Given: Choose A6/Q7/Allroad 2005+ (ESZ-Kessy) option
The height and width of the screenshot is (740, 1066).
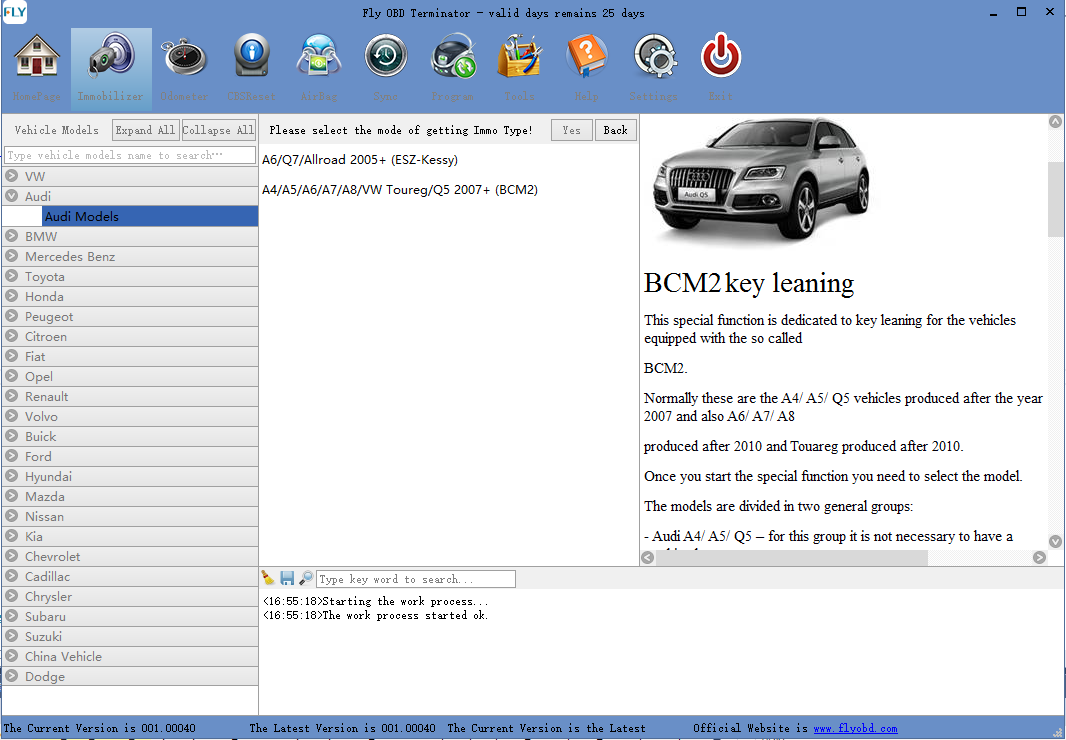Looking at the screenshot, I should click(360, 160).
